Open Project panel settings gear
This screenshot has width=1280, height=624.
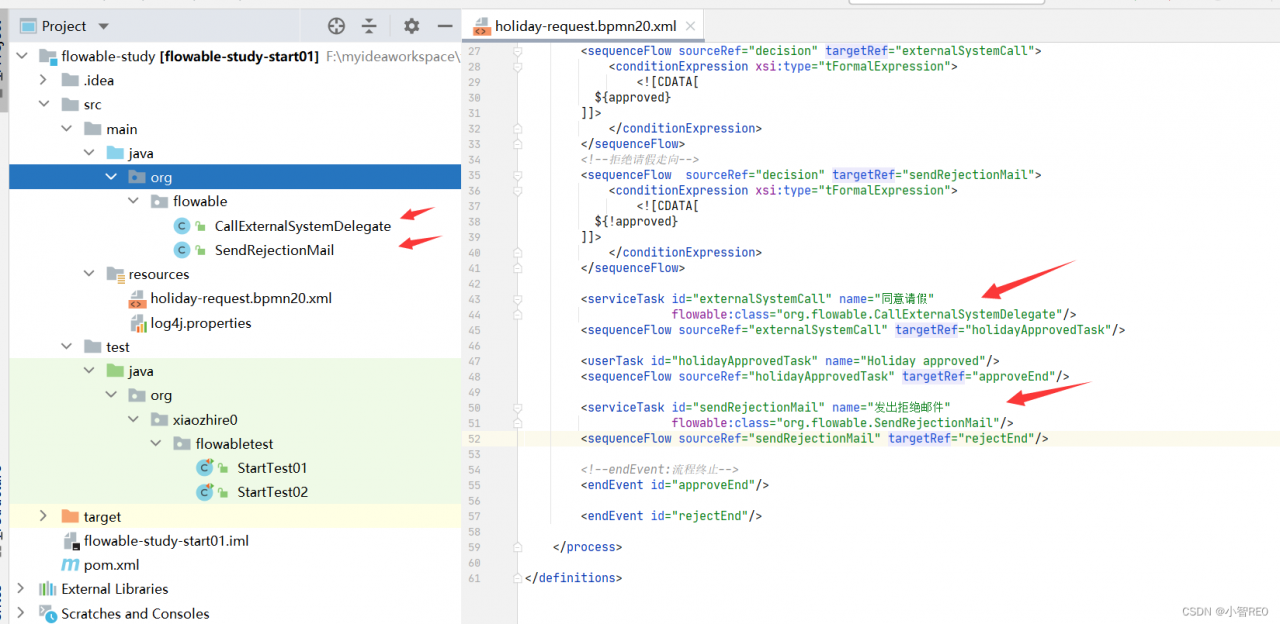411,26
